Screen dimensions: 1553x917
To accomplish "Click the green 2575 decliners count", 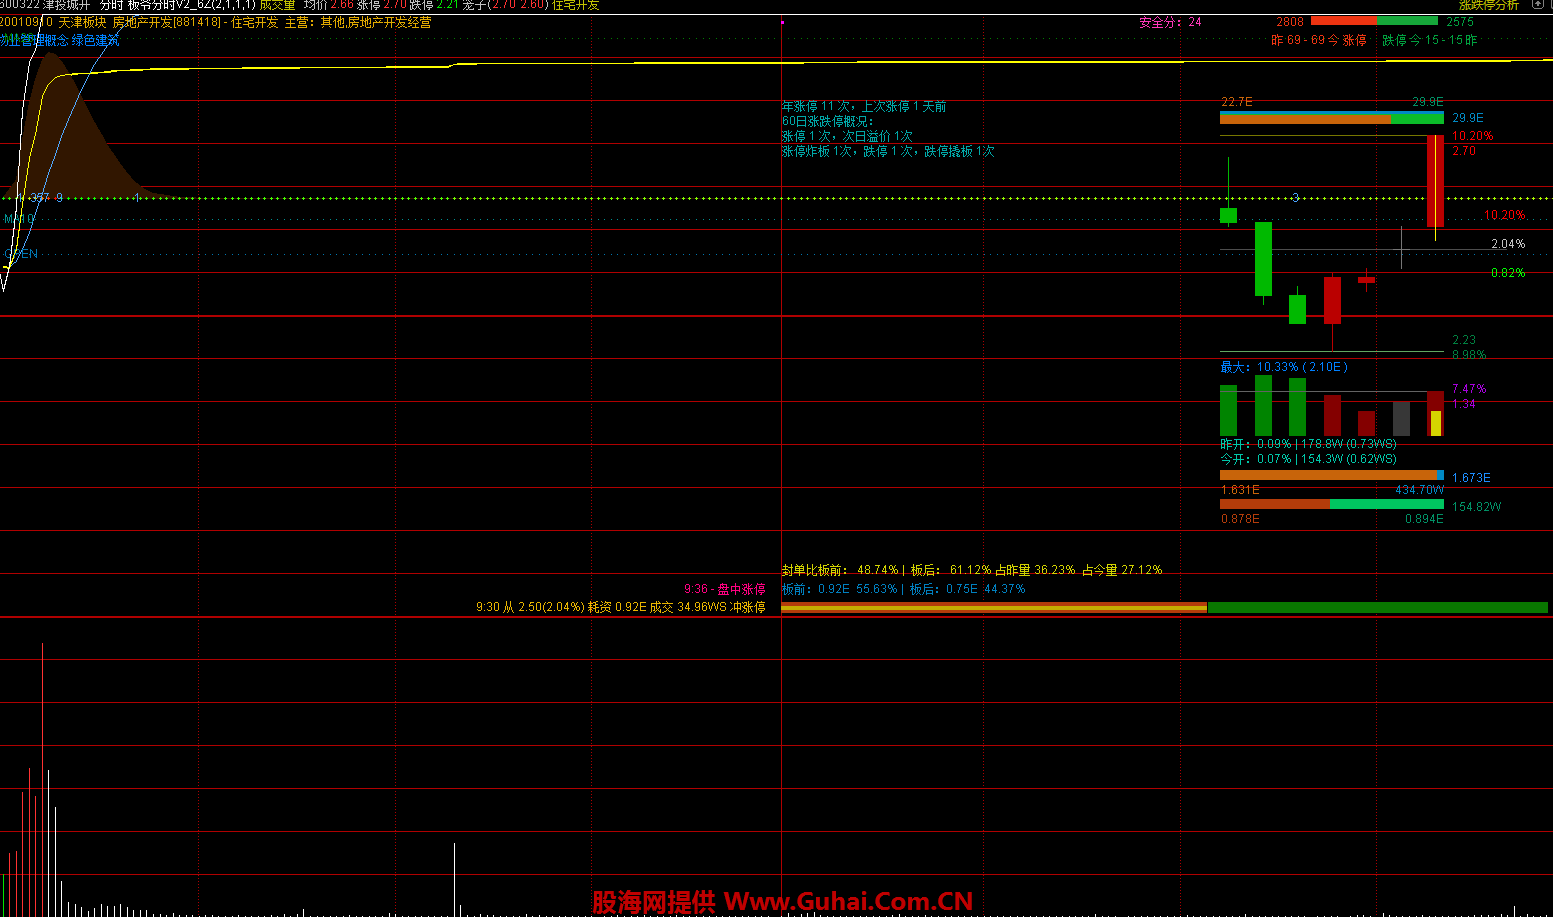I will 1460,22.
